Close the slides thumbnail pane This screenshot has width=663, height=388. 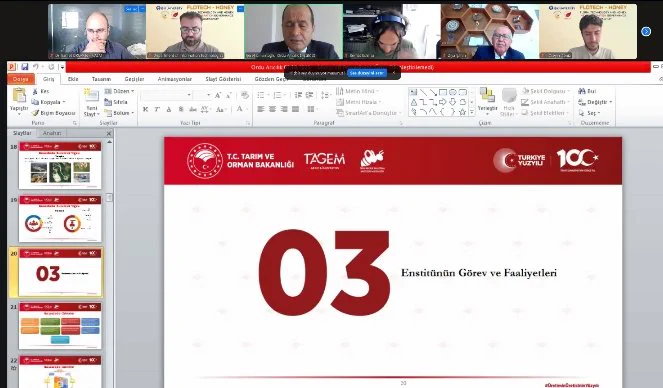109,134
